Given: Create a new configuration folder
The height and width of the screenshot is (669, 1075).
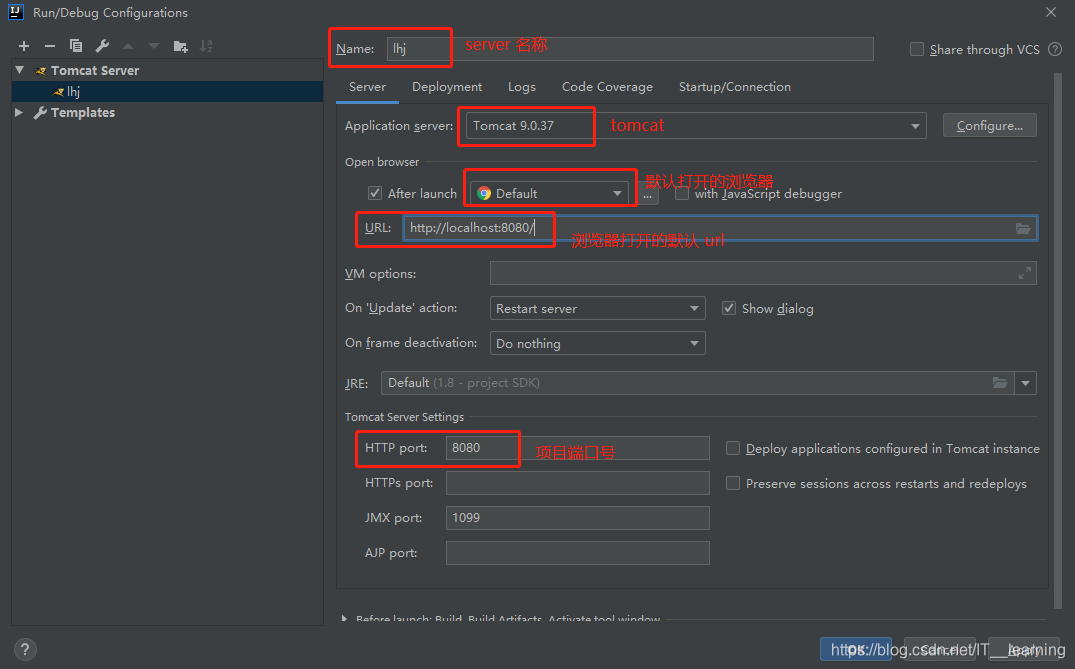Looking at the screenshot, I should pos(180,46).
